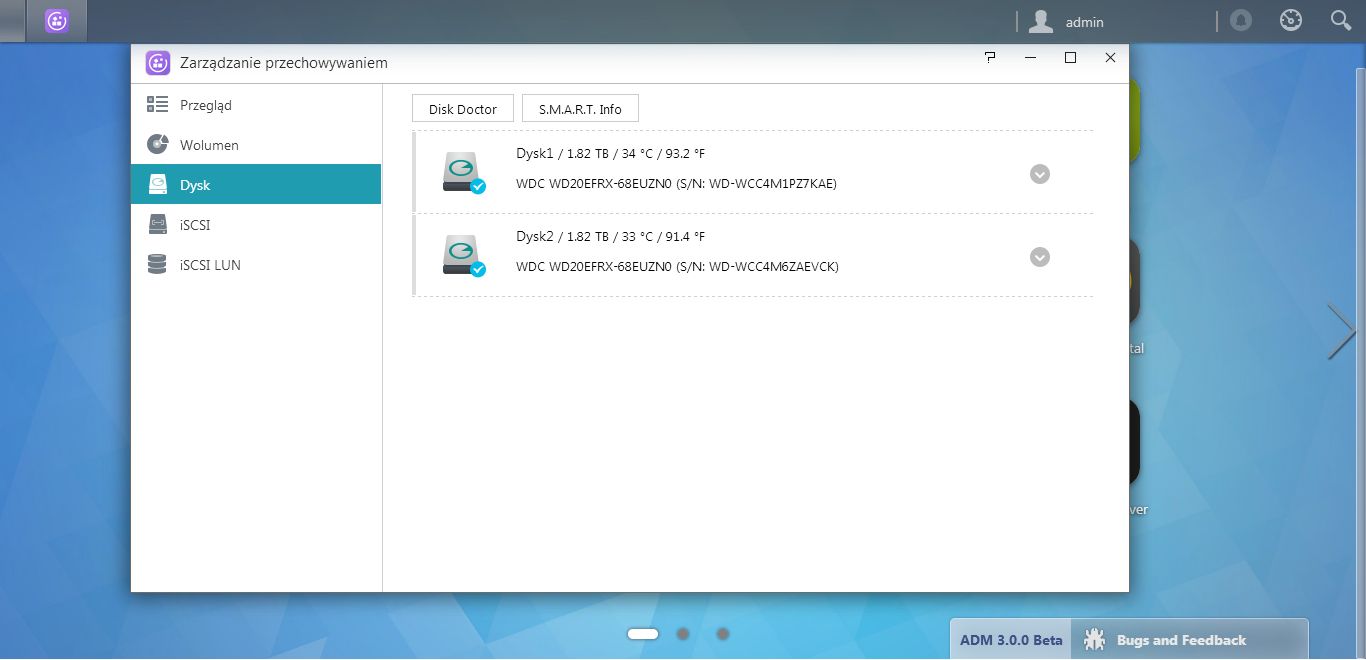Select Przegląd in sidebar
The height and width of the screenshot is (660, 1366).
coord(256,105)
